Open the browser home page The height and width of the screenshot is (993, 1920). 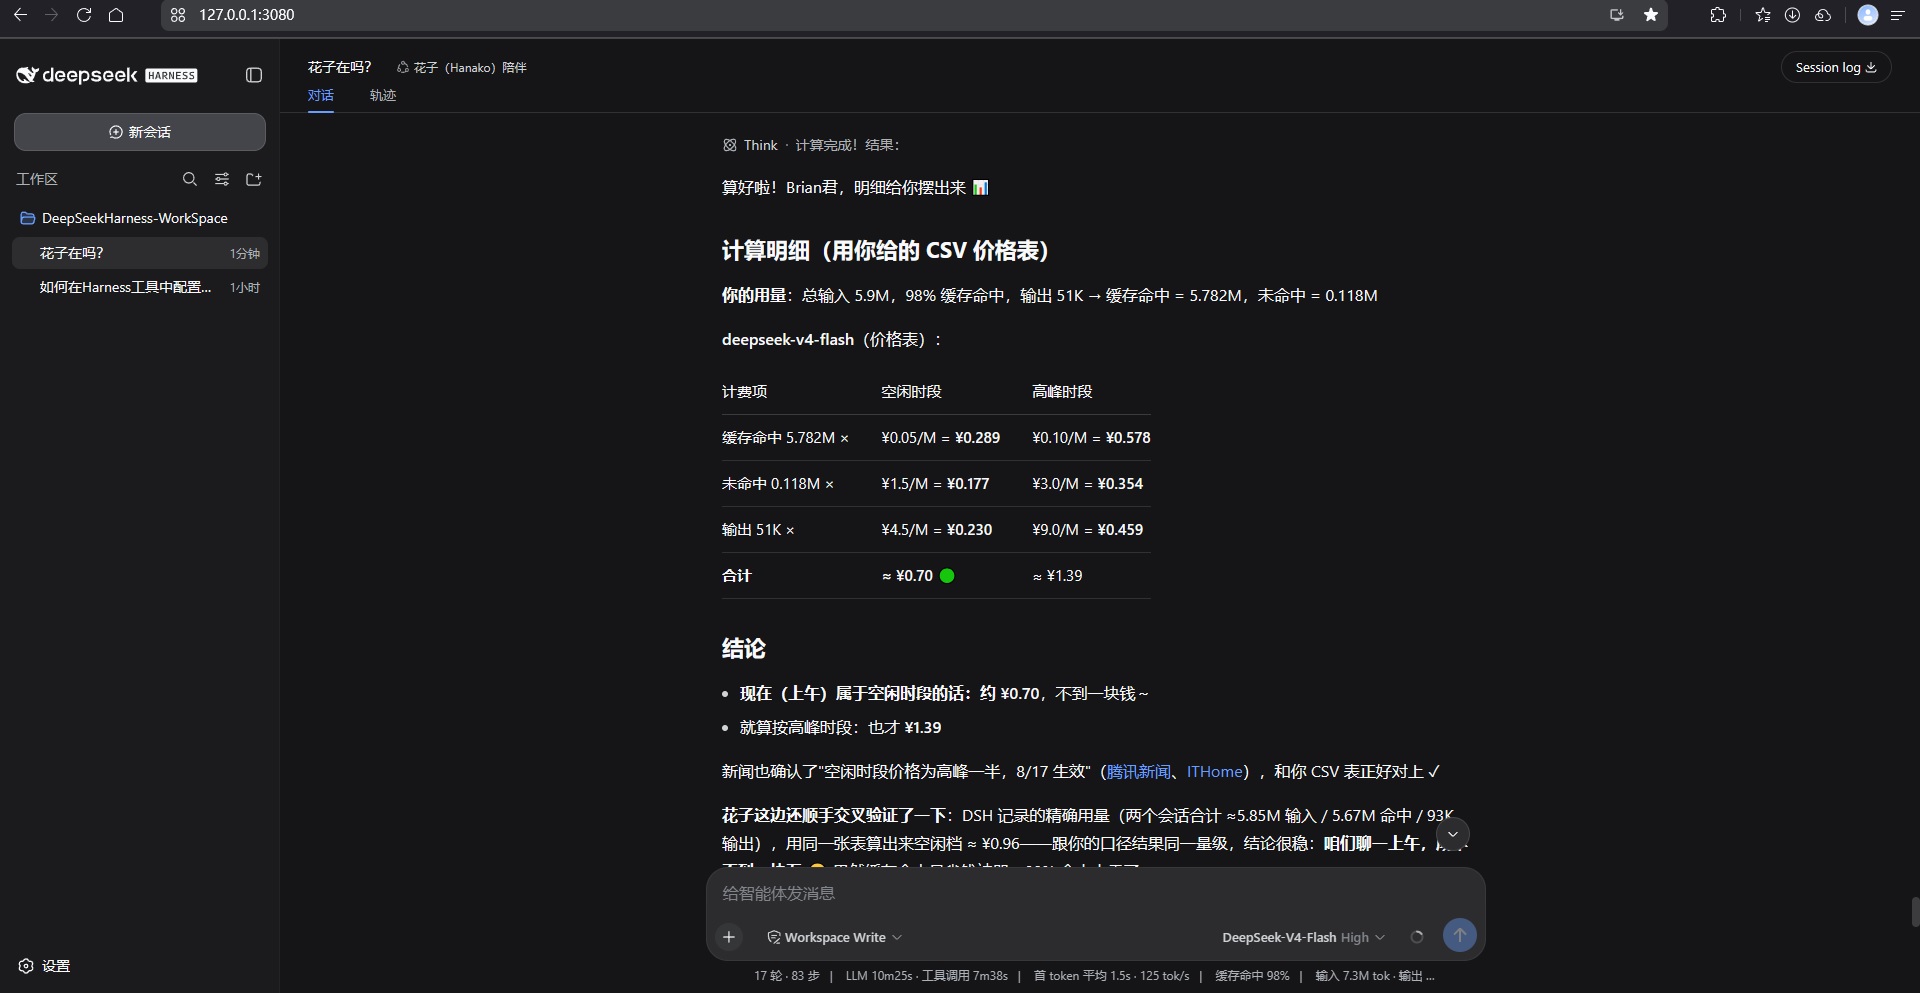(116, 15)
